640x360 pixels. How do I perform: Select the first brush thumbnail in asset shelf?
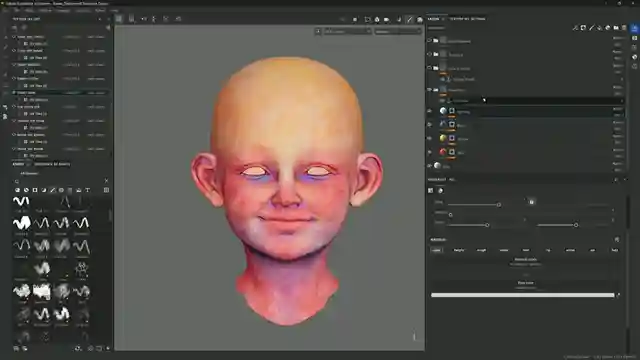[x=21, y=201]
